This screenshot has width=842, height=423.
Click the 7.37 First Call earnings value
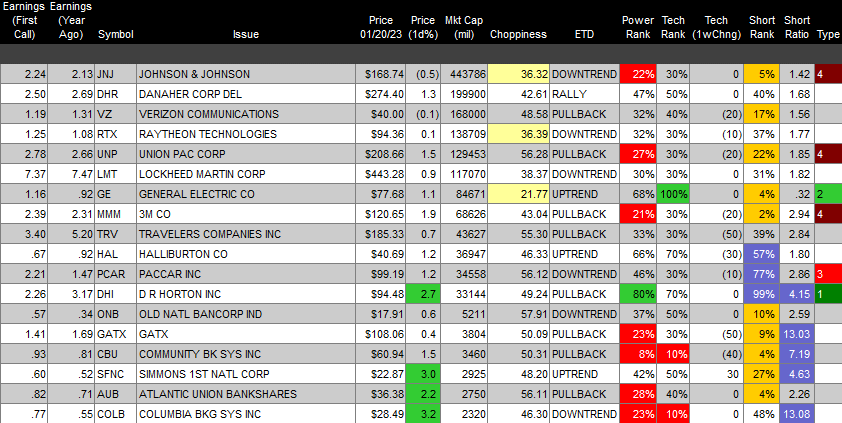point(24,174)
